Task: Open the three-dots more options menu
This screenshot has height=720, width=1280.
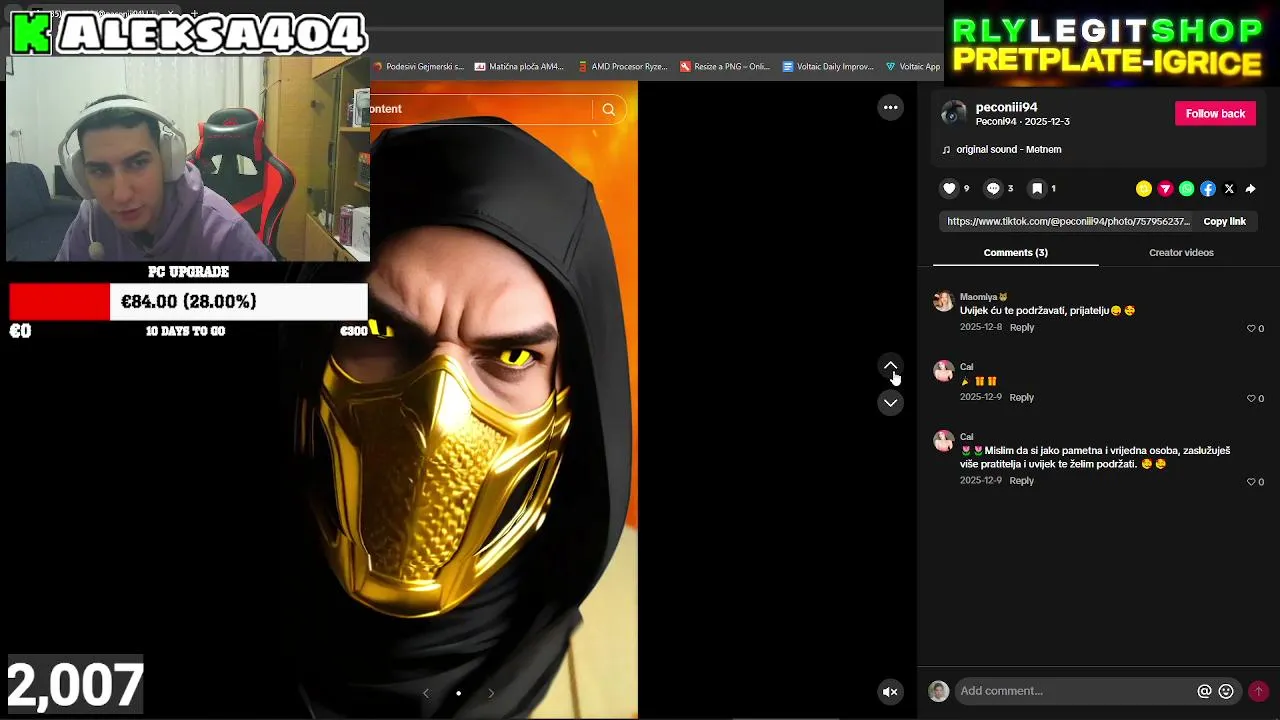Action: pyautogui.click(x=890, y=107)
